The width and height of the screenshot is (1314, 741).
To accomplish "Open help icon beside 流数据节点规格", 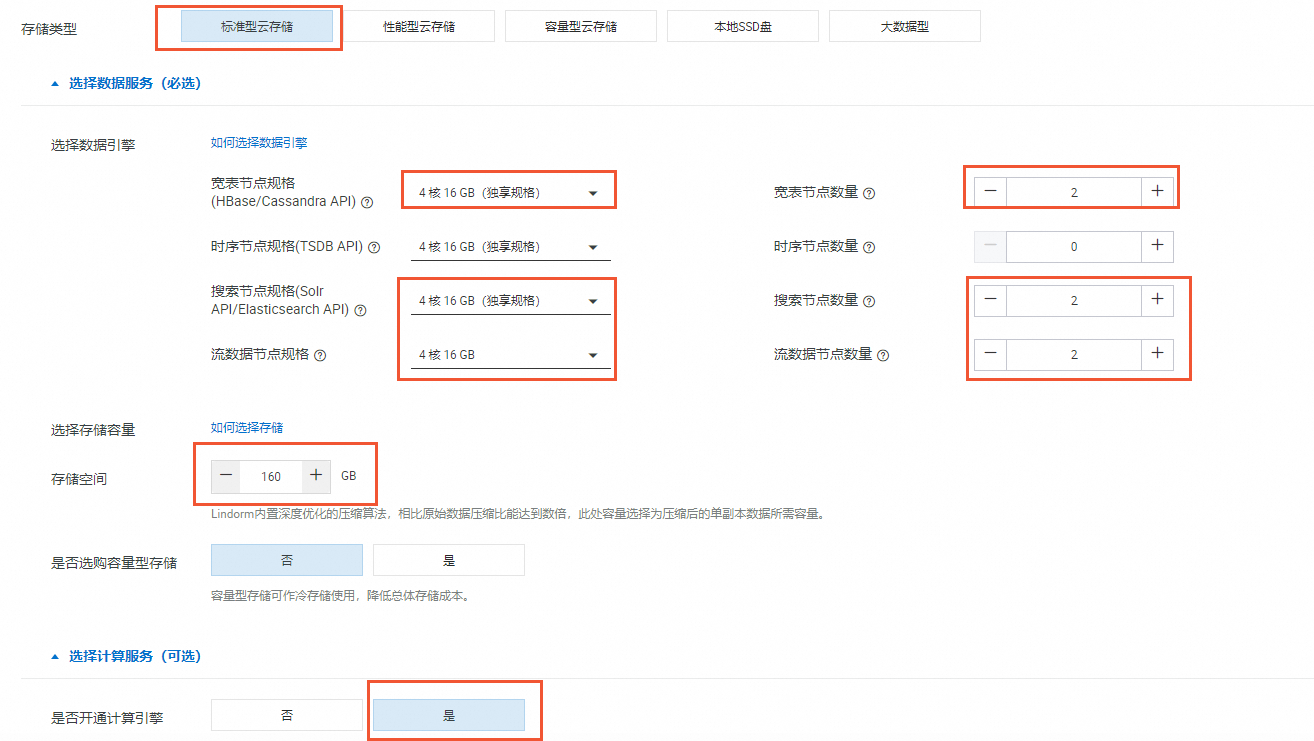I will (320, 355).
